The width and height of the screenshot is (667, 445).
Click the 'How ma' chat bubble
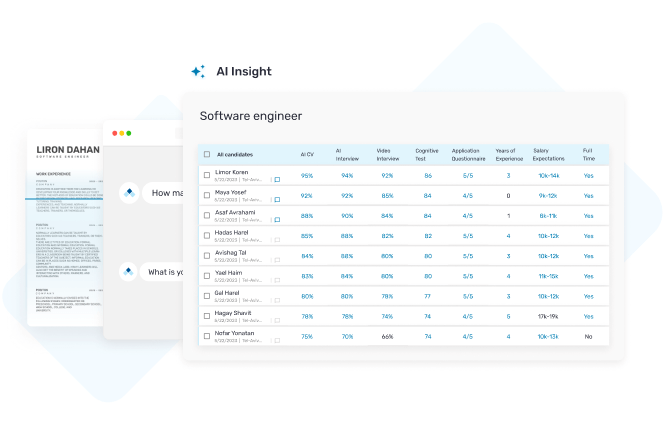(x=163, y=193)
